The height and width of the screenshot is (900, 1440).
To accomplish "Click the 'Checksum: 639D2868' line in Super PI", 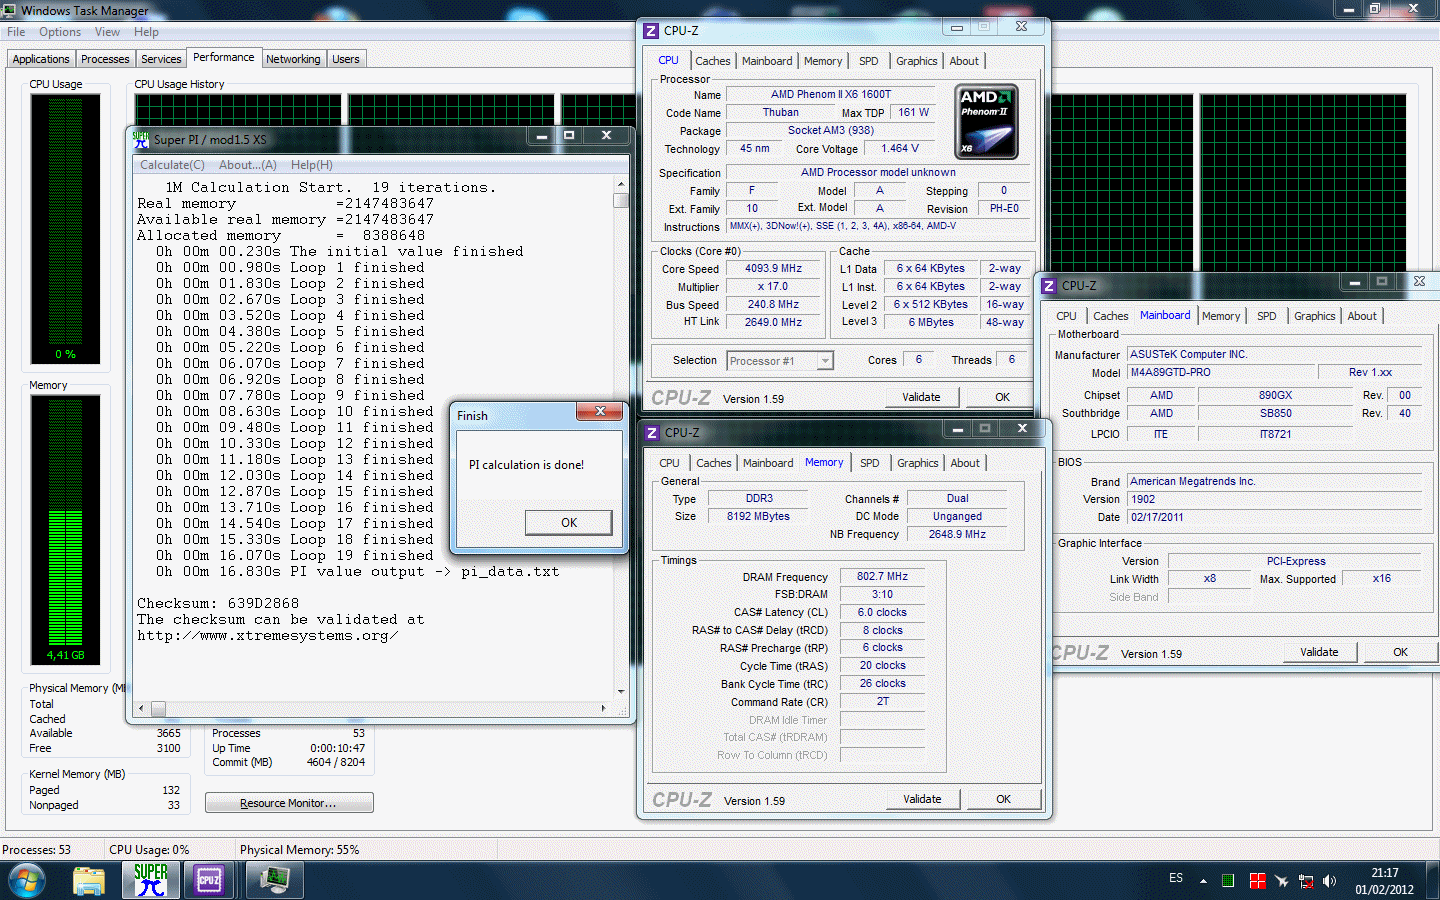I will point(218,603).
